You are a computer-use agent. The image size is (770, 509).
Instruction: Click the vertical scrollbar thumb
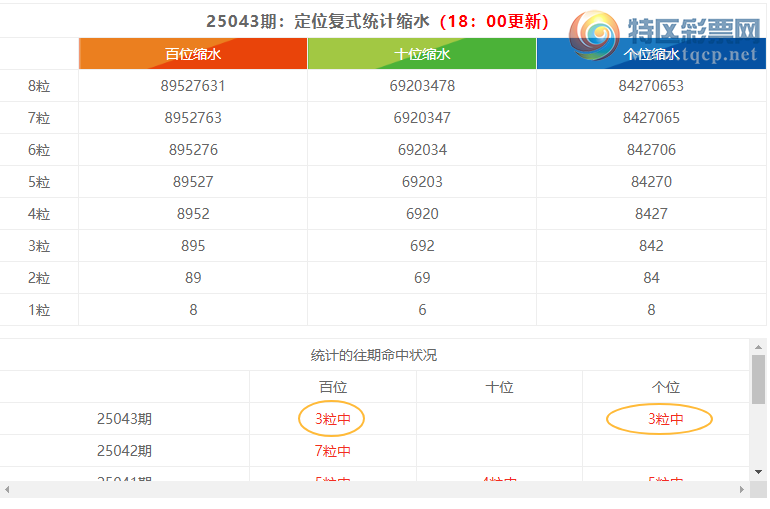pyautogui.click(x=758, y=379)
